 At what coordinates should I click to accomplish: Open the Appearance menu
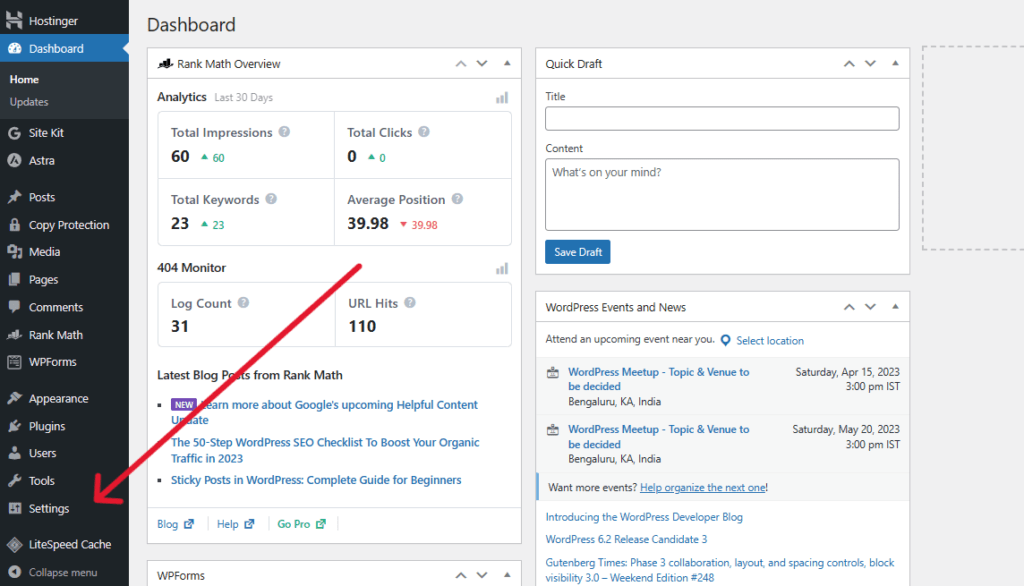click(x=58, y=399)
